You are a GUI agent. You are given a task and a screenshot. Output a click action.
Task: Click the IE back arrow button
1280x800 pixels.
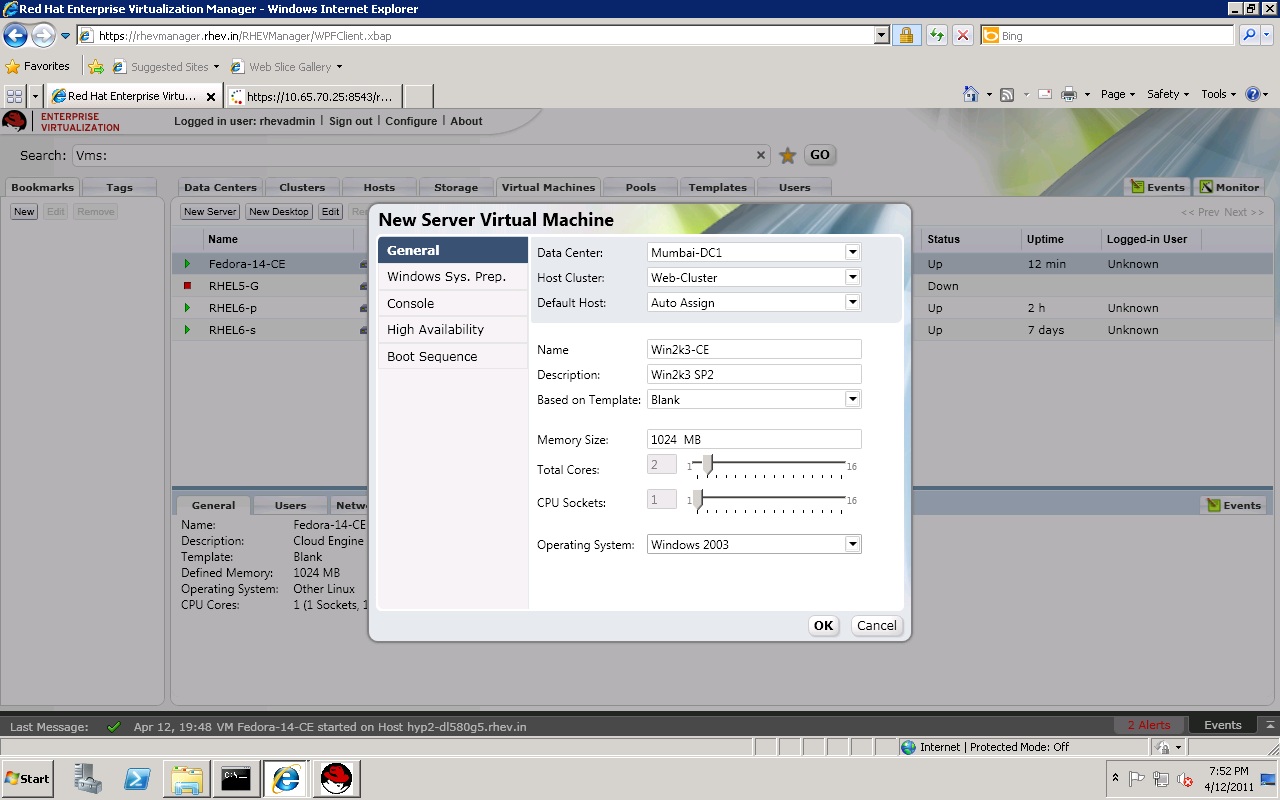(15, 36)
